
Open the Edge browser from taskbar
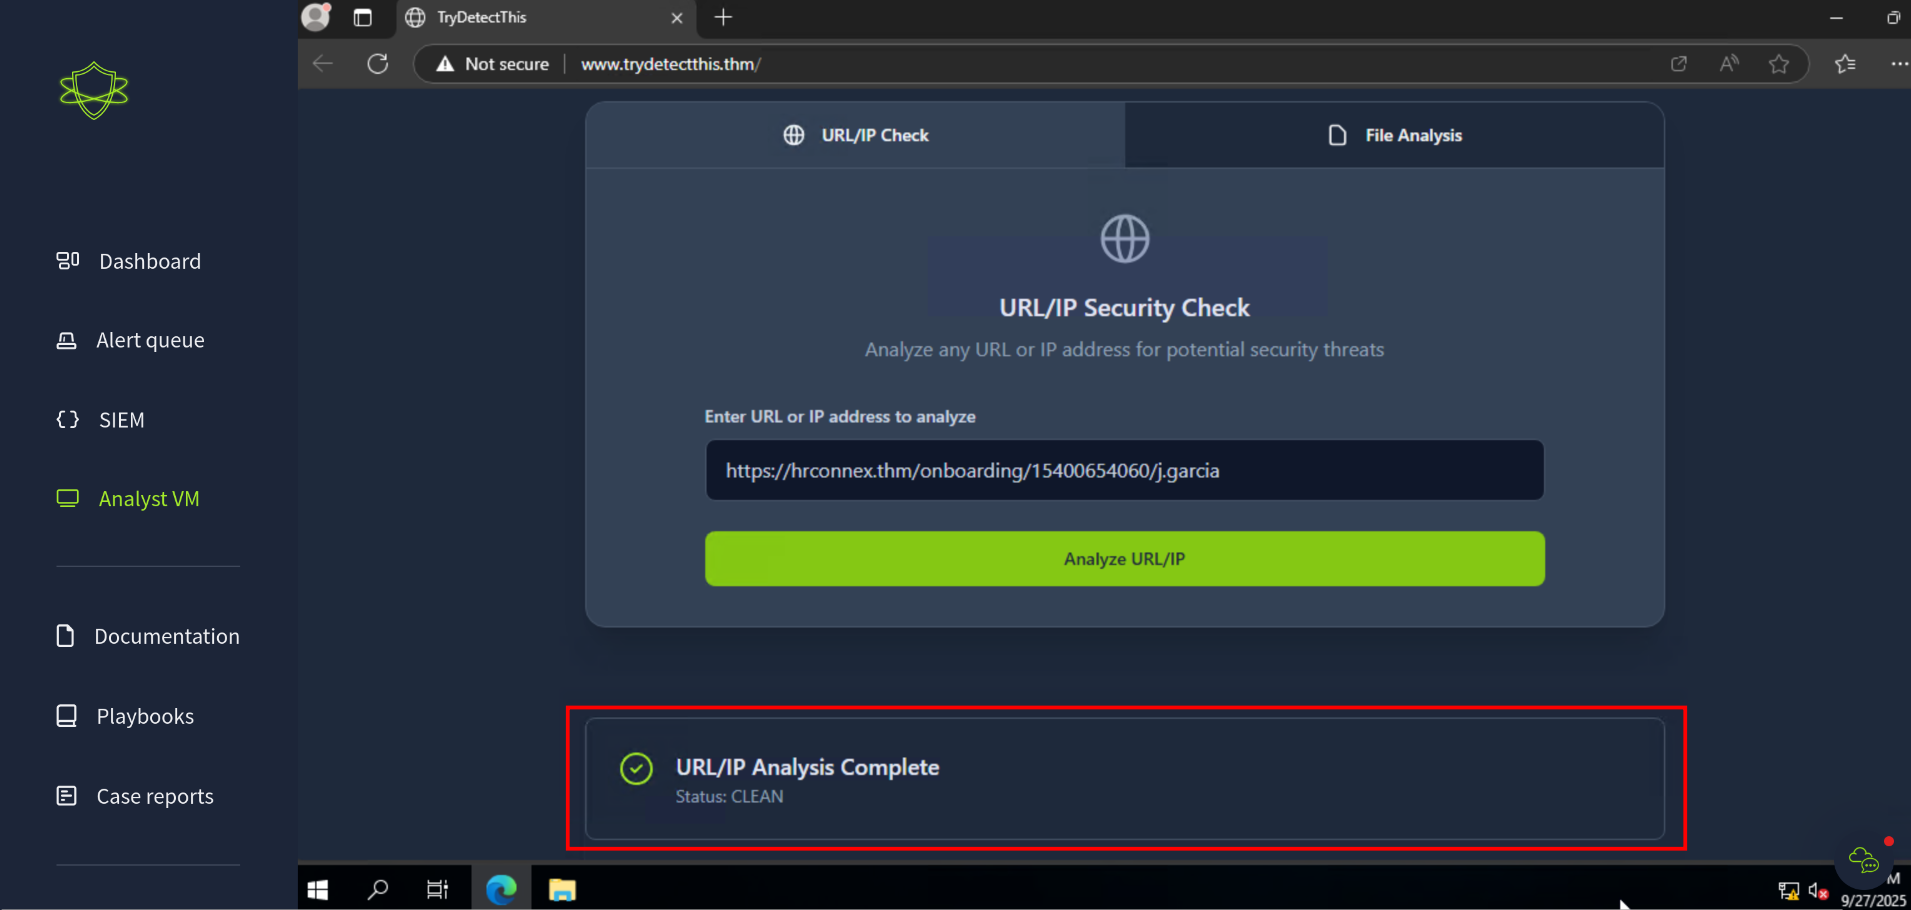point(501,889)
